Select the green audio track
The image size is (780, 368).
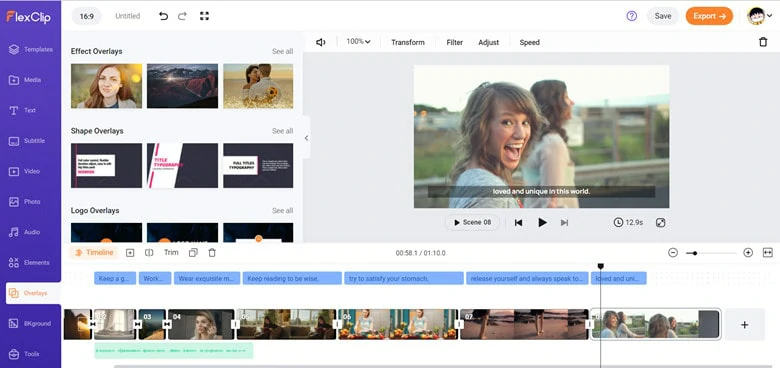(174, 351)
